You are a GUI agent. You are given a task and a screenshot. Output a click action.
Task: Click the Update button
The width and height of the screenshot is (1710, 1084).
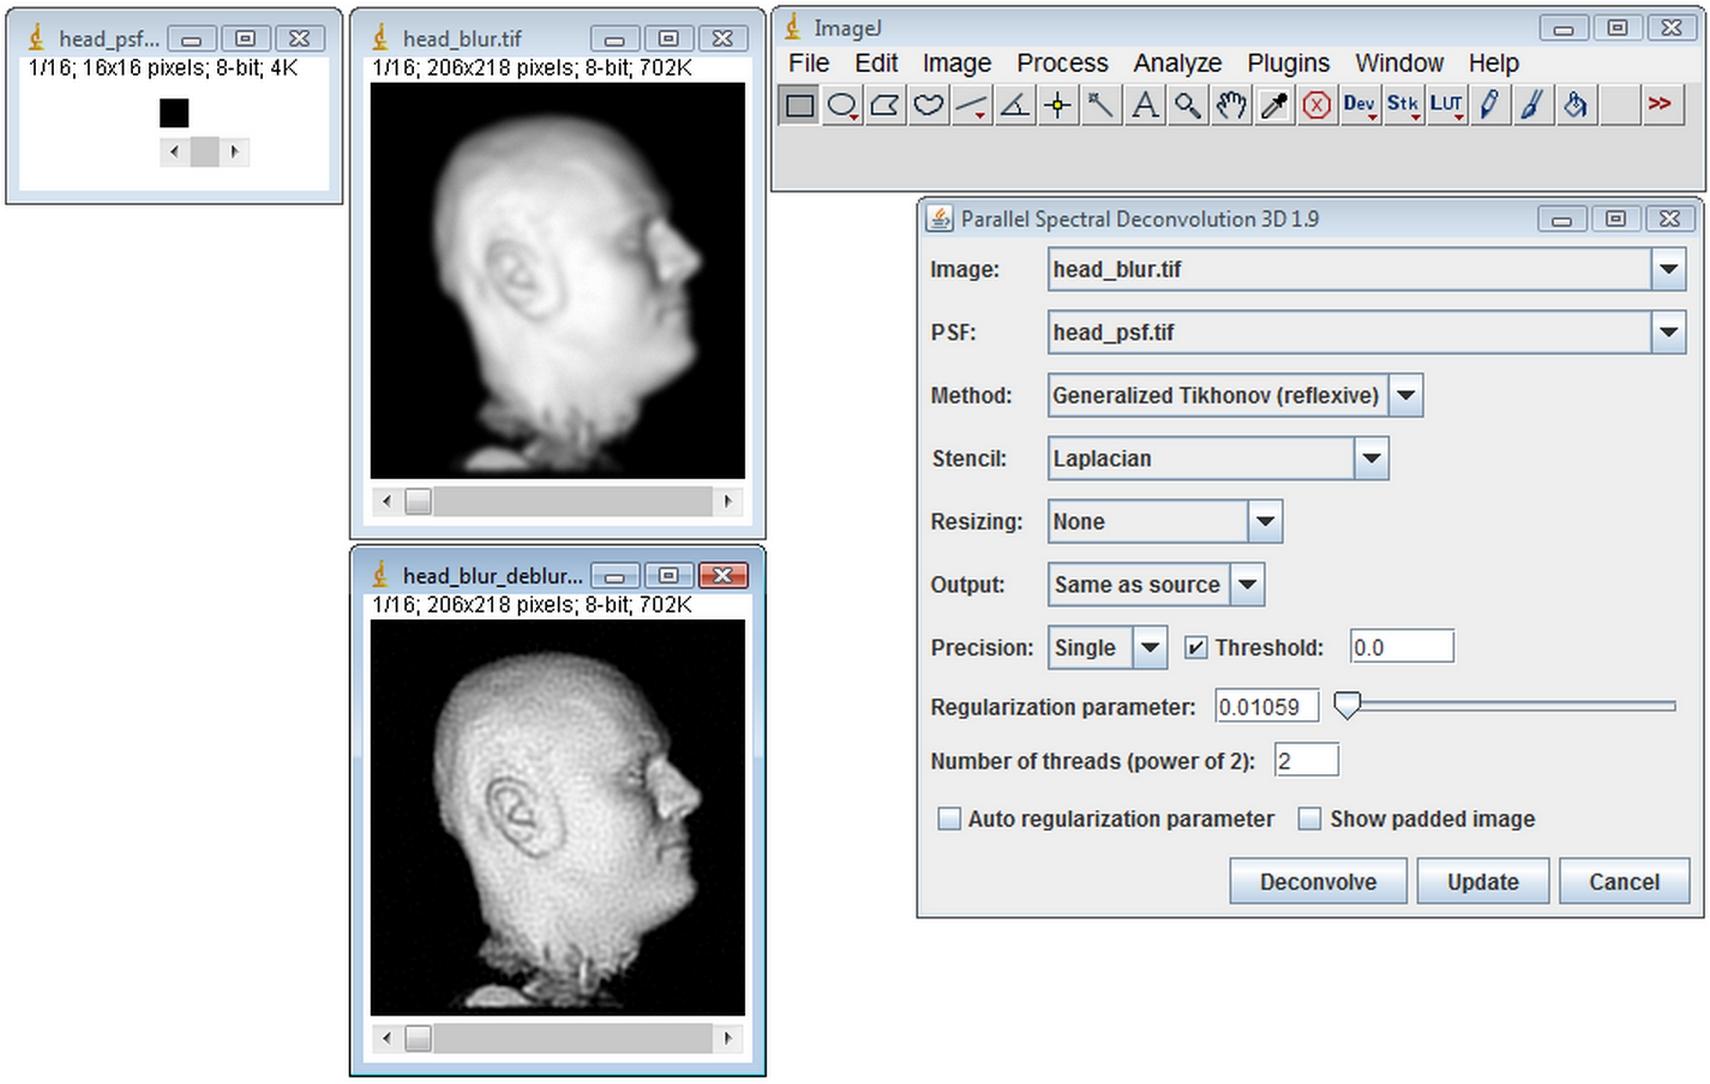(x=1482, y=881)
